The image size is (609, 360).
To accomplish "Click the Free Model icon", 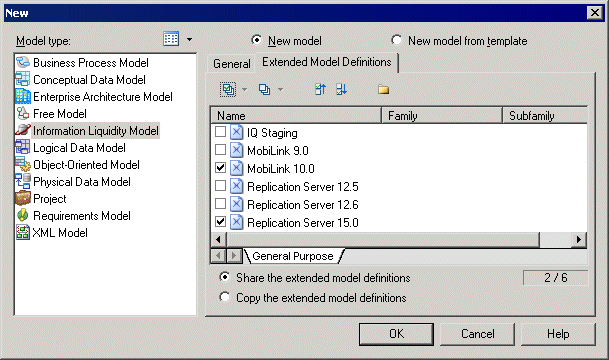I will 23,113.
